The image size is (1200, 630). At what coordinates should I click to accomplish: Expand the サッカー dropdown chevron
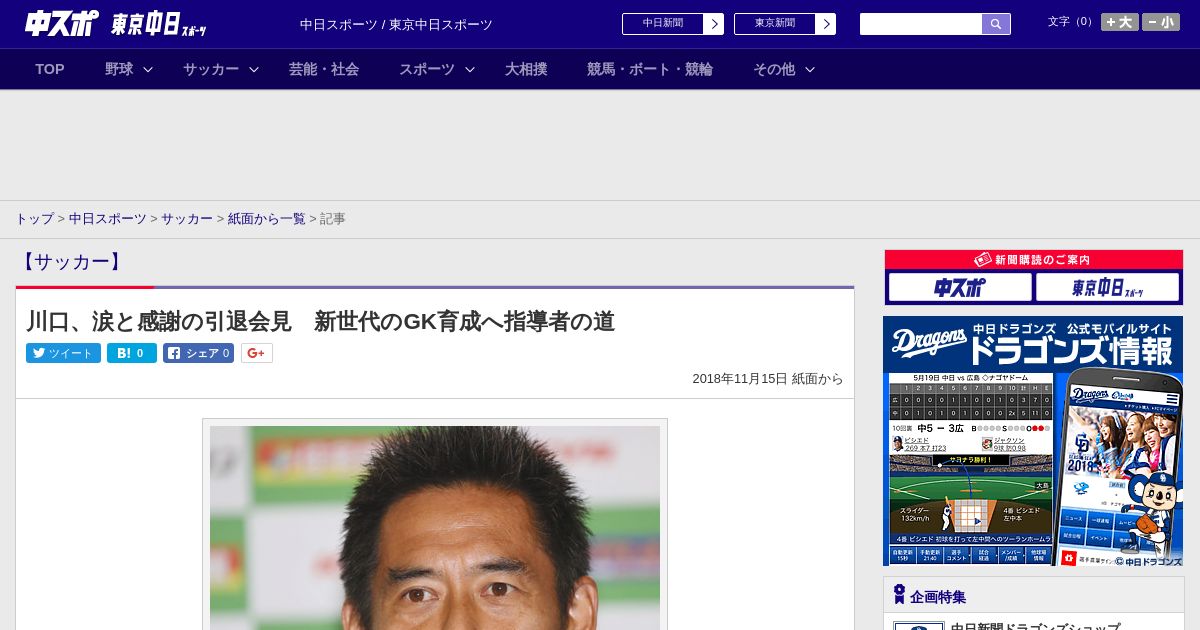tap(254, 69)
